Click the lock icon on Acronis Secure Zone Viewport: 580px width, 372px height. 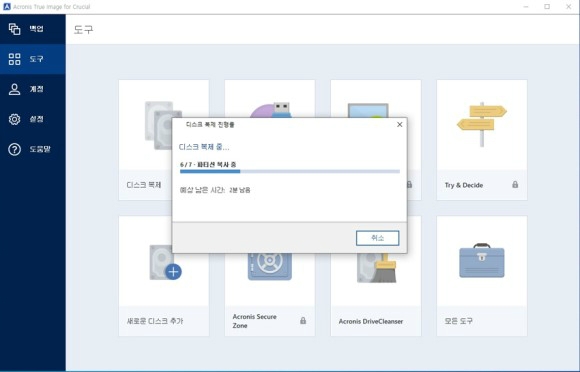tap(303, 320)
